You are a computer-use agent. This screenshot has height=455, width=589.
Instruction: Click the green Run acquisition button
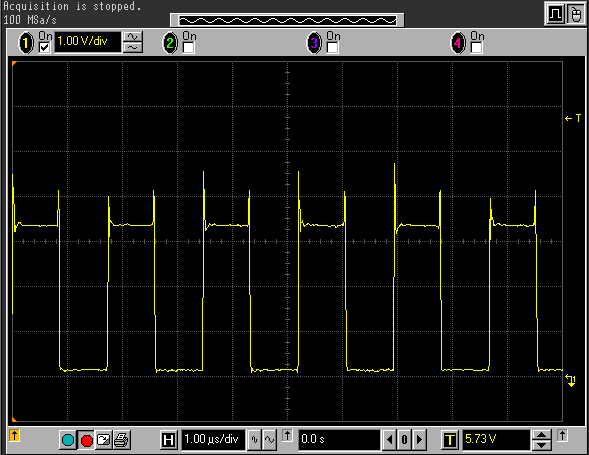pyautogui.click(x=68, y=440)
